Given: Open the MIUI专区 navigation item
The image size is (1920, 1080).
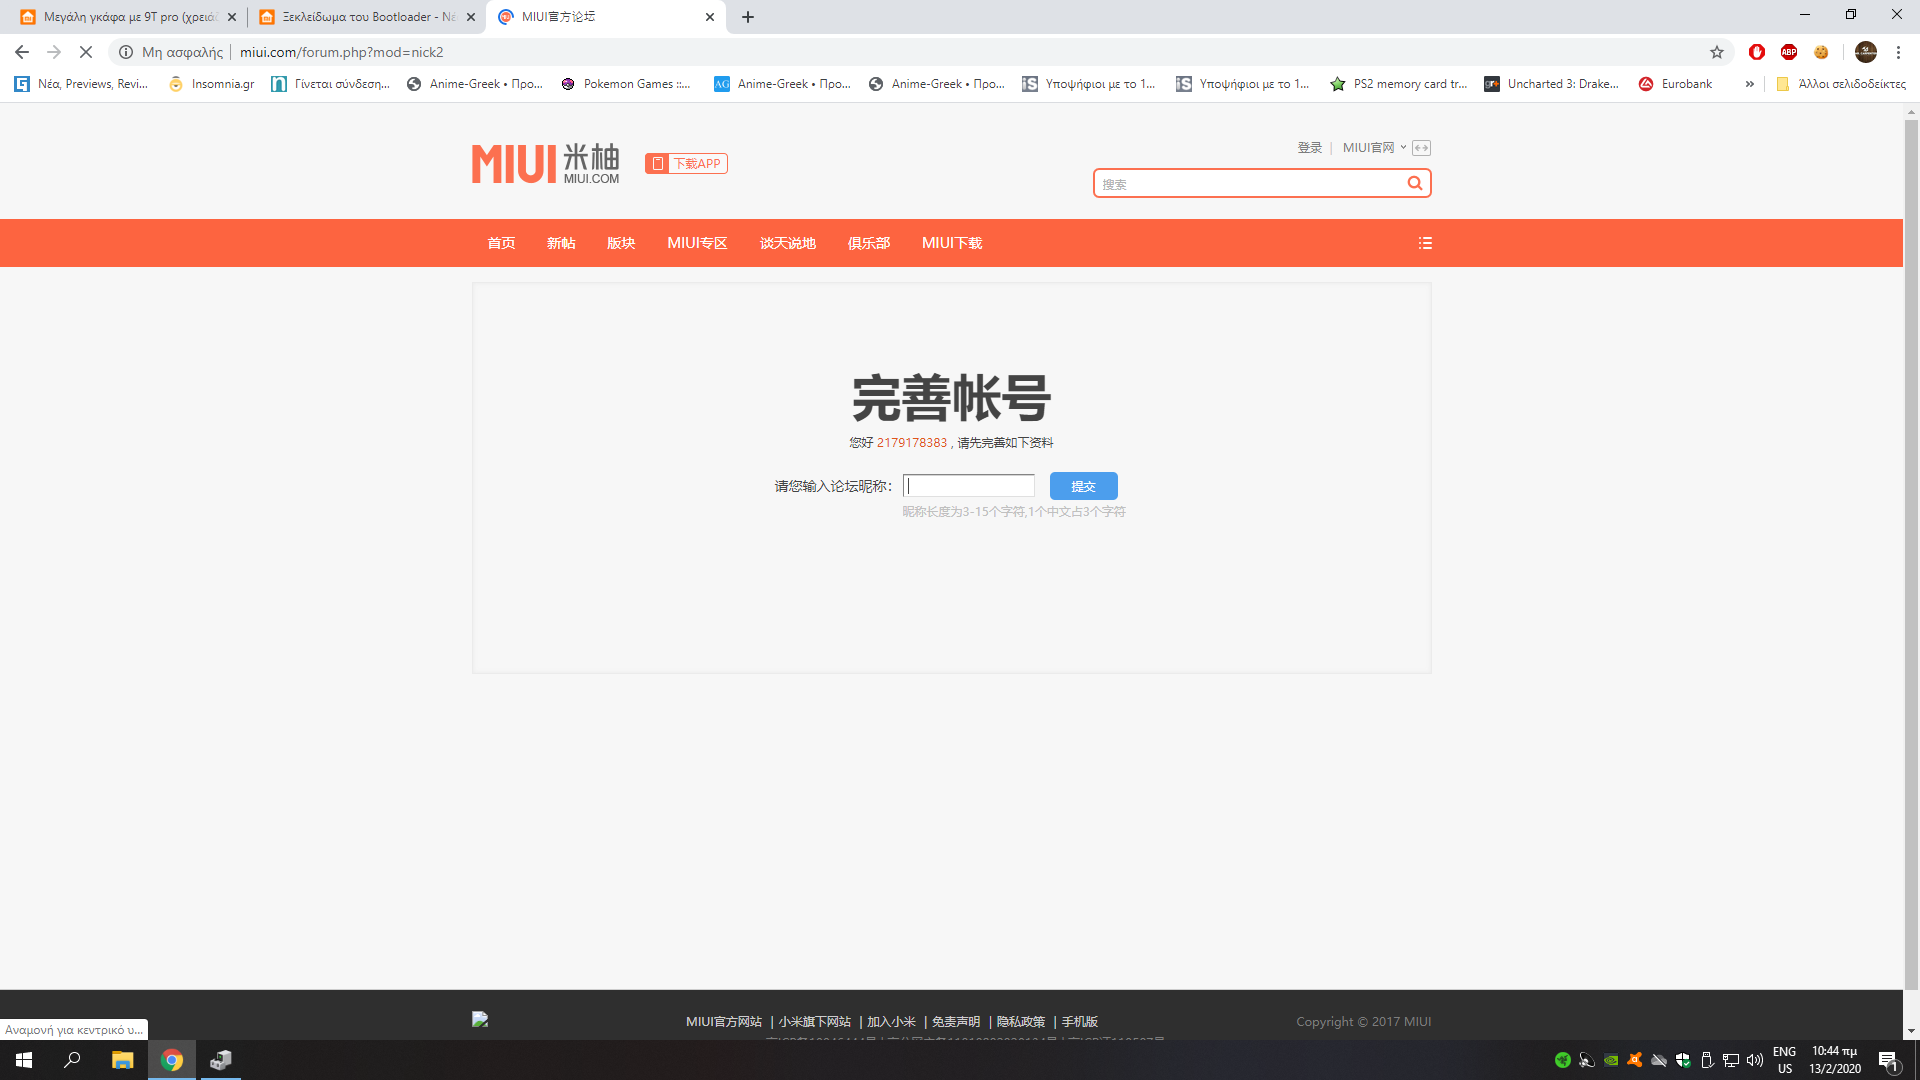Looking at the screenshot, I should (697, 243).
